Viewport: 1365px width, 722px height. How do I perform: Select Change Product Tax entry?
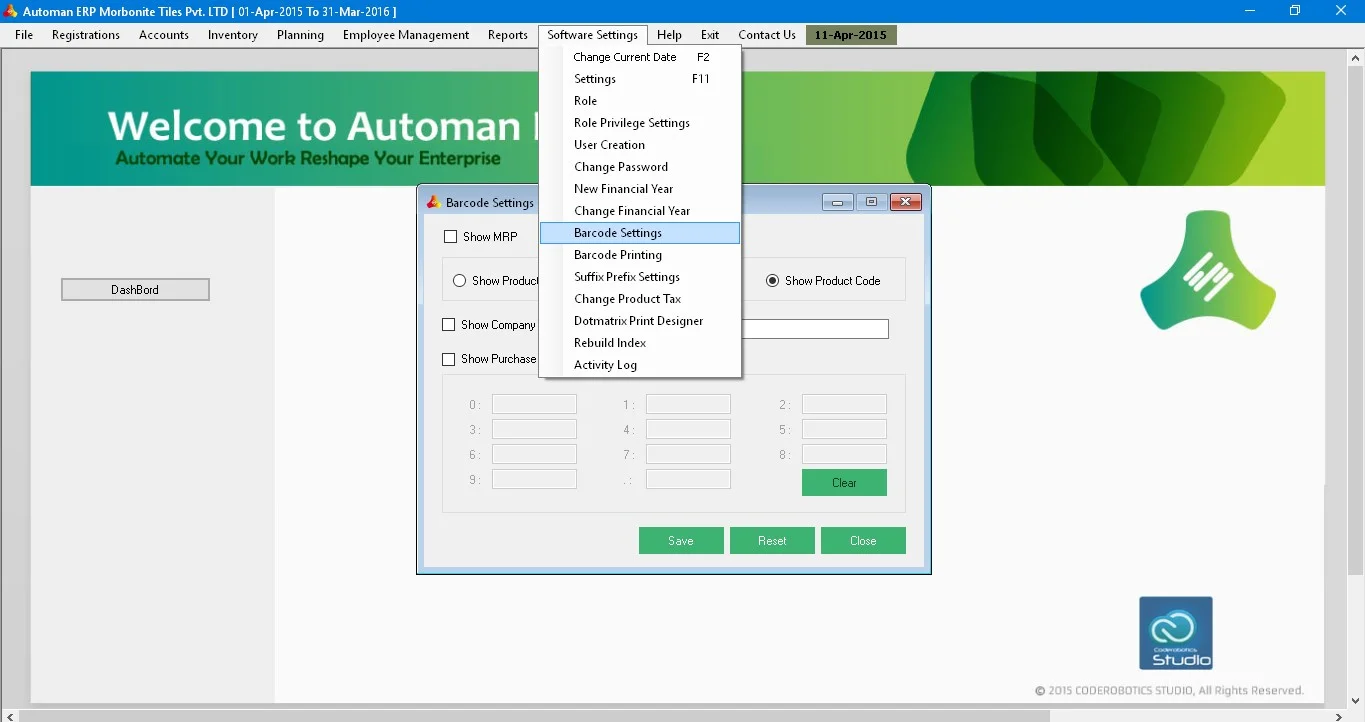click(640, 299)
